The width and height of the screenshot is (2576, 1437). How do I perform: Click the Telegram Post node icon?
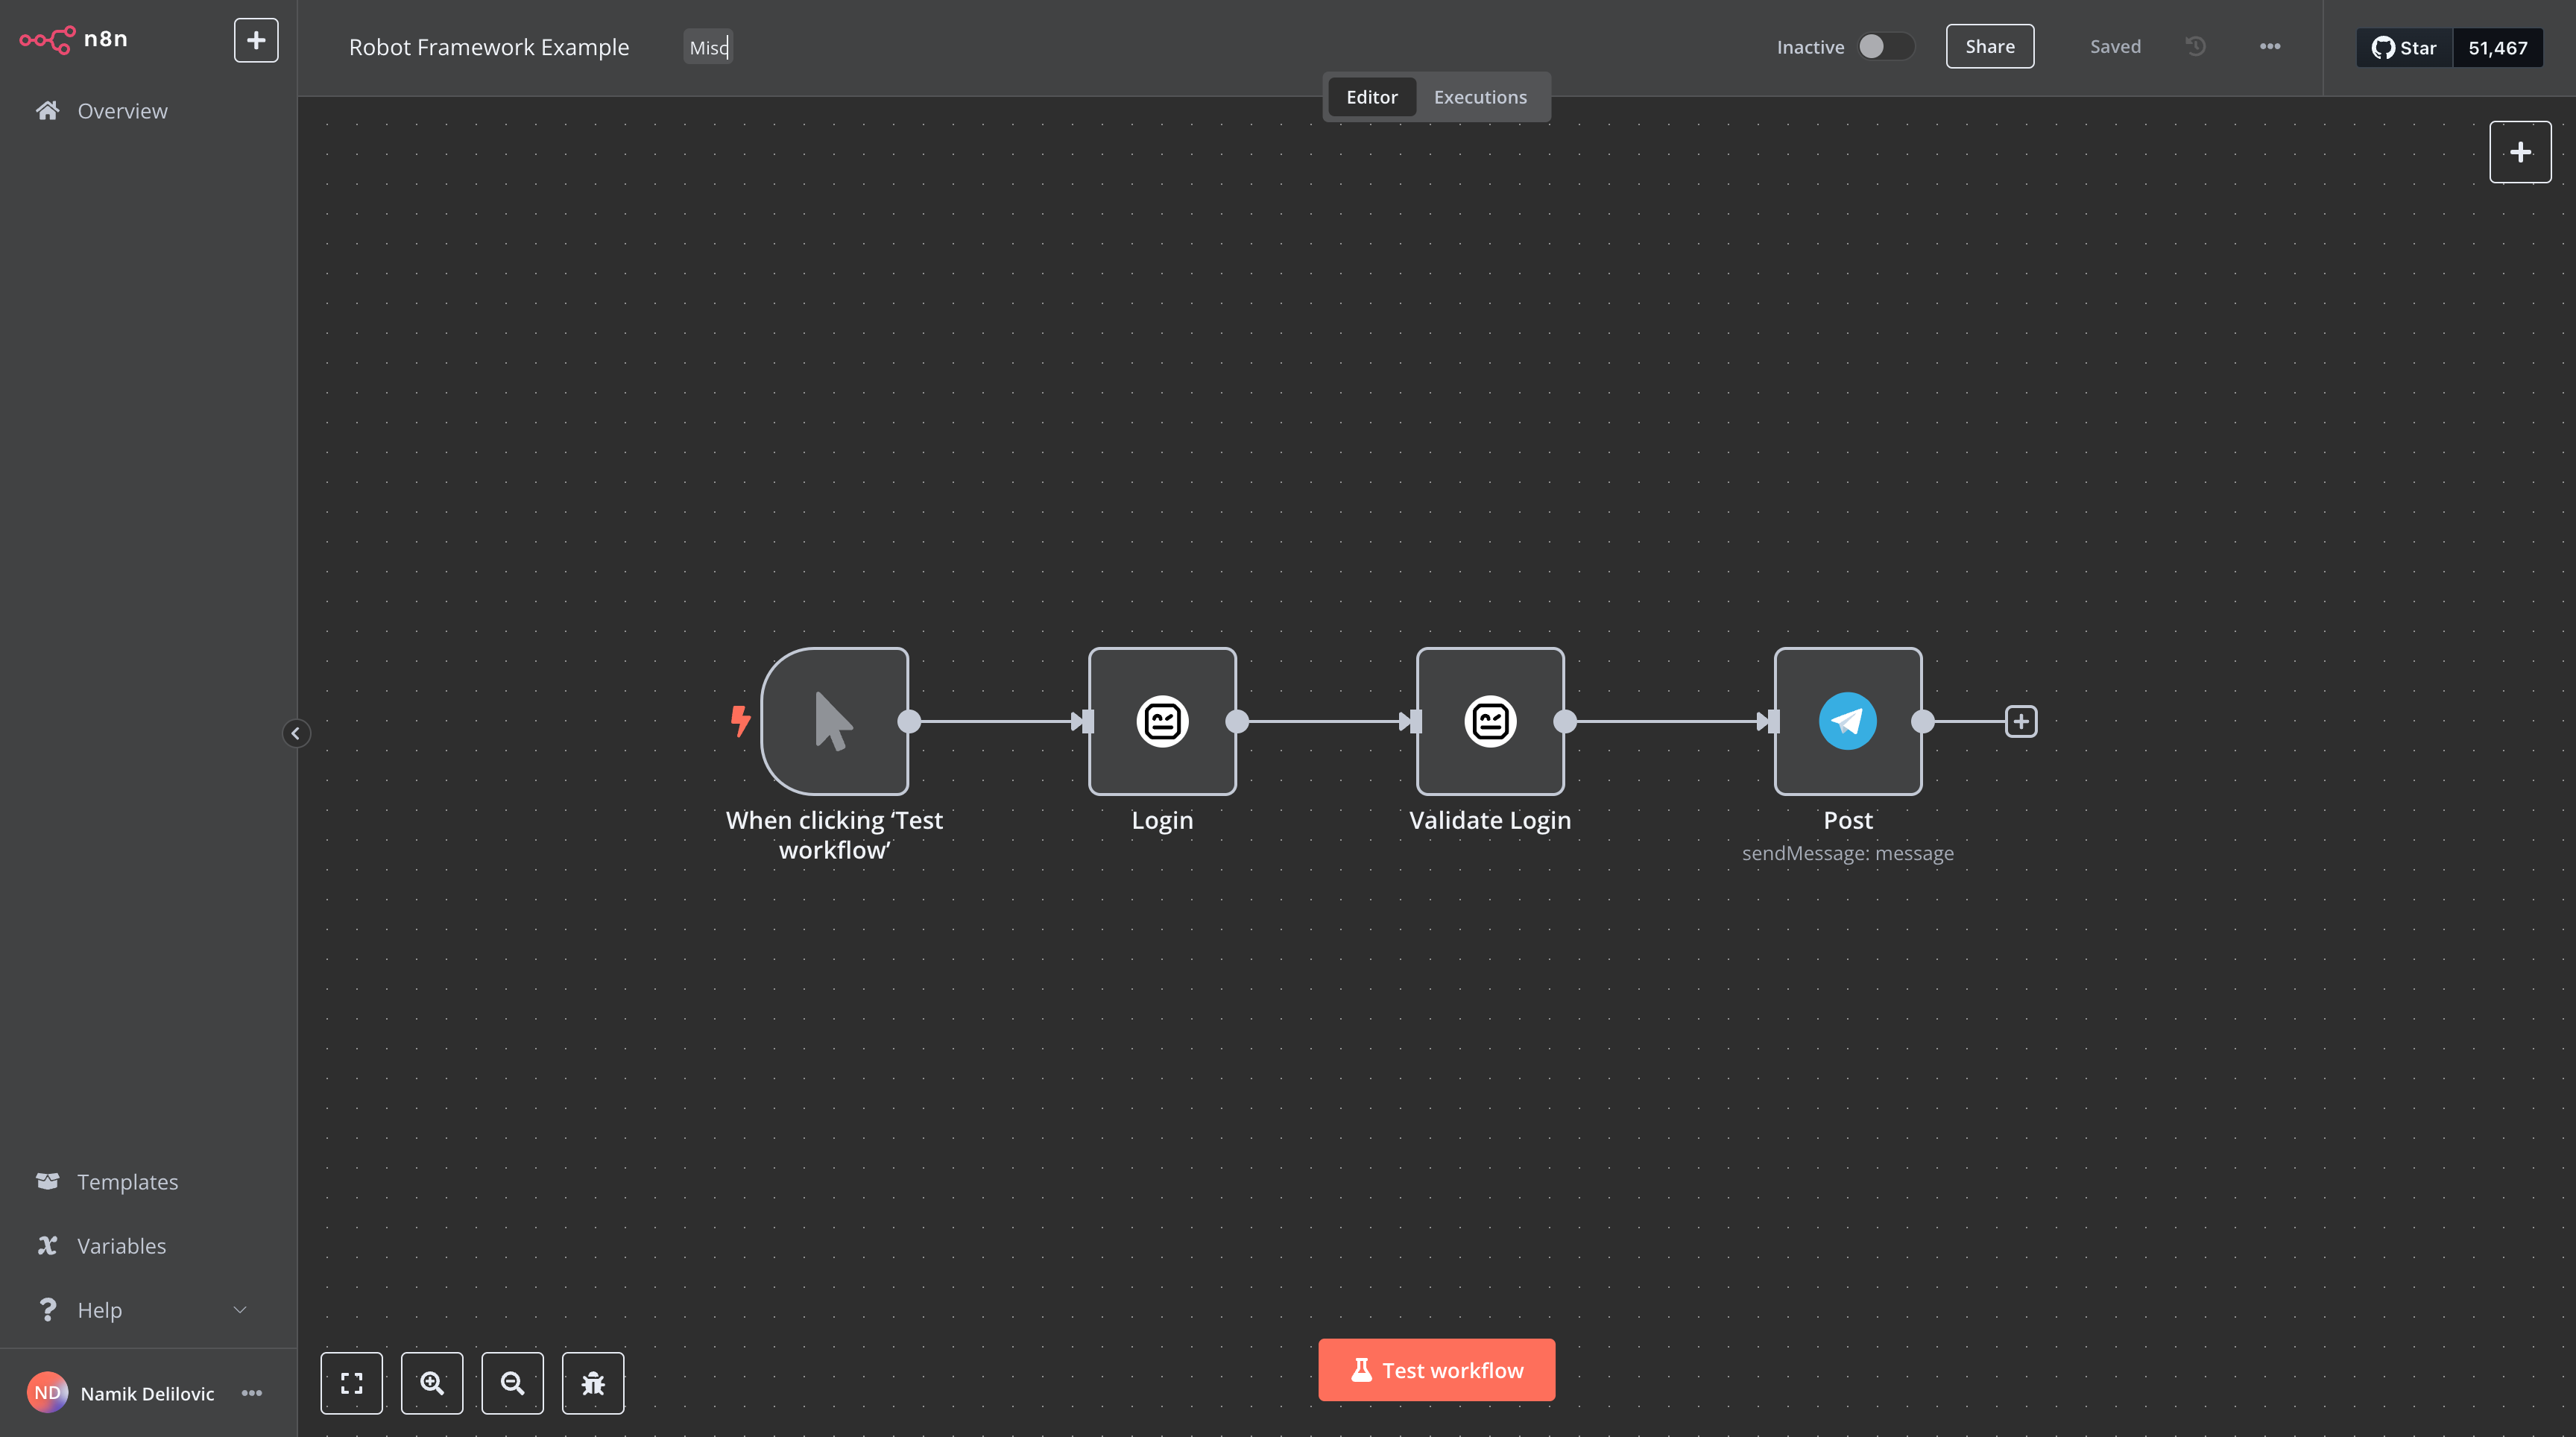click(1847, 721)
